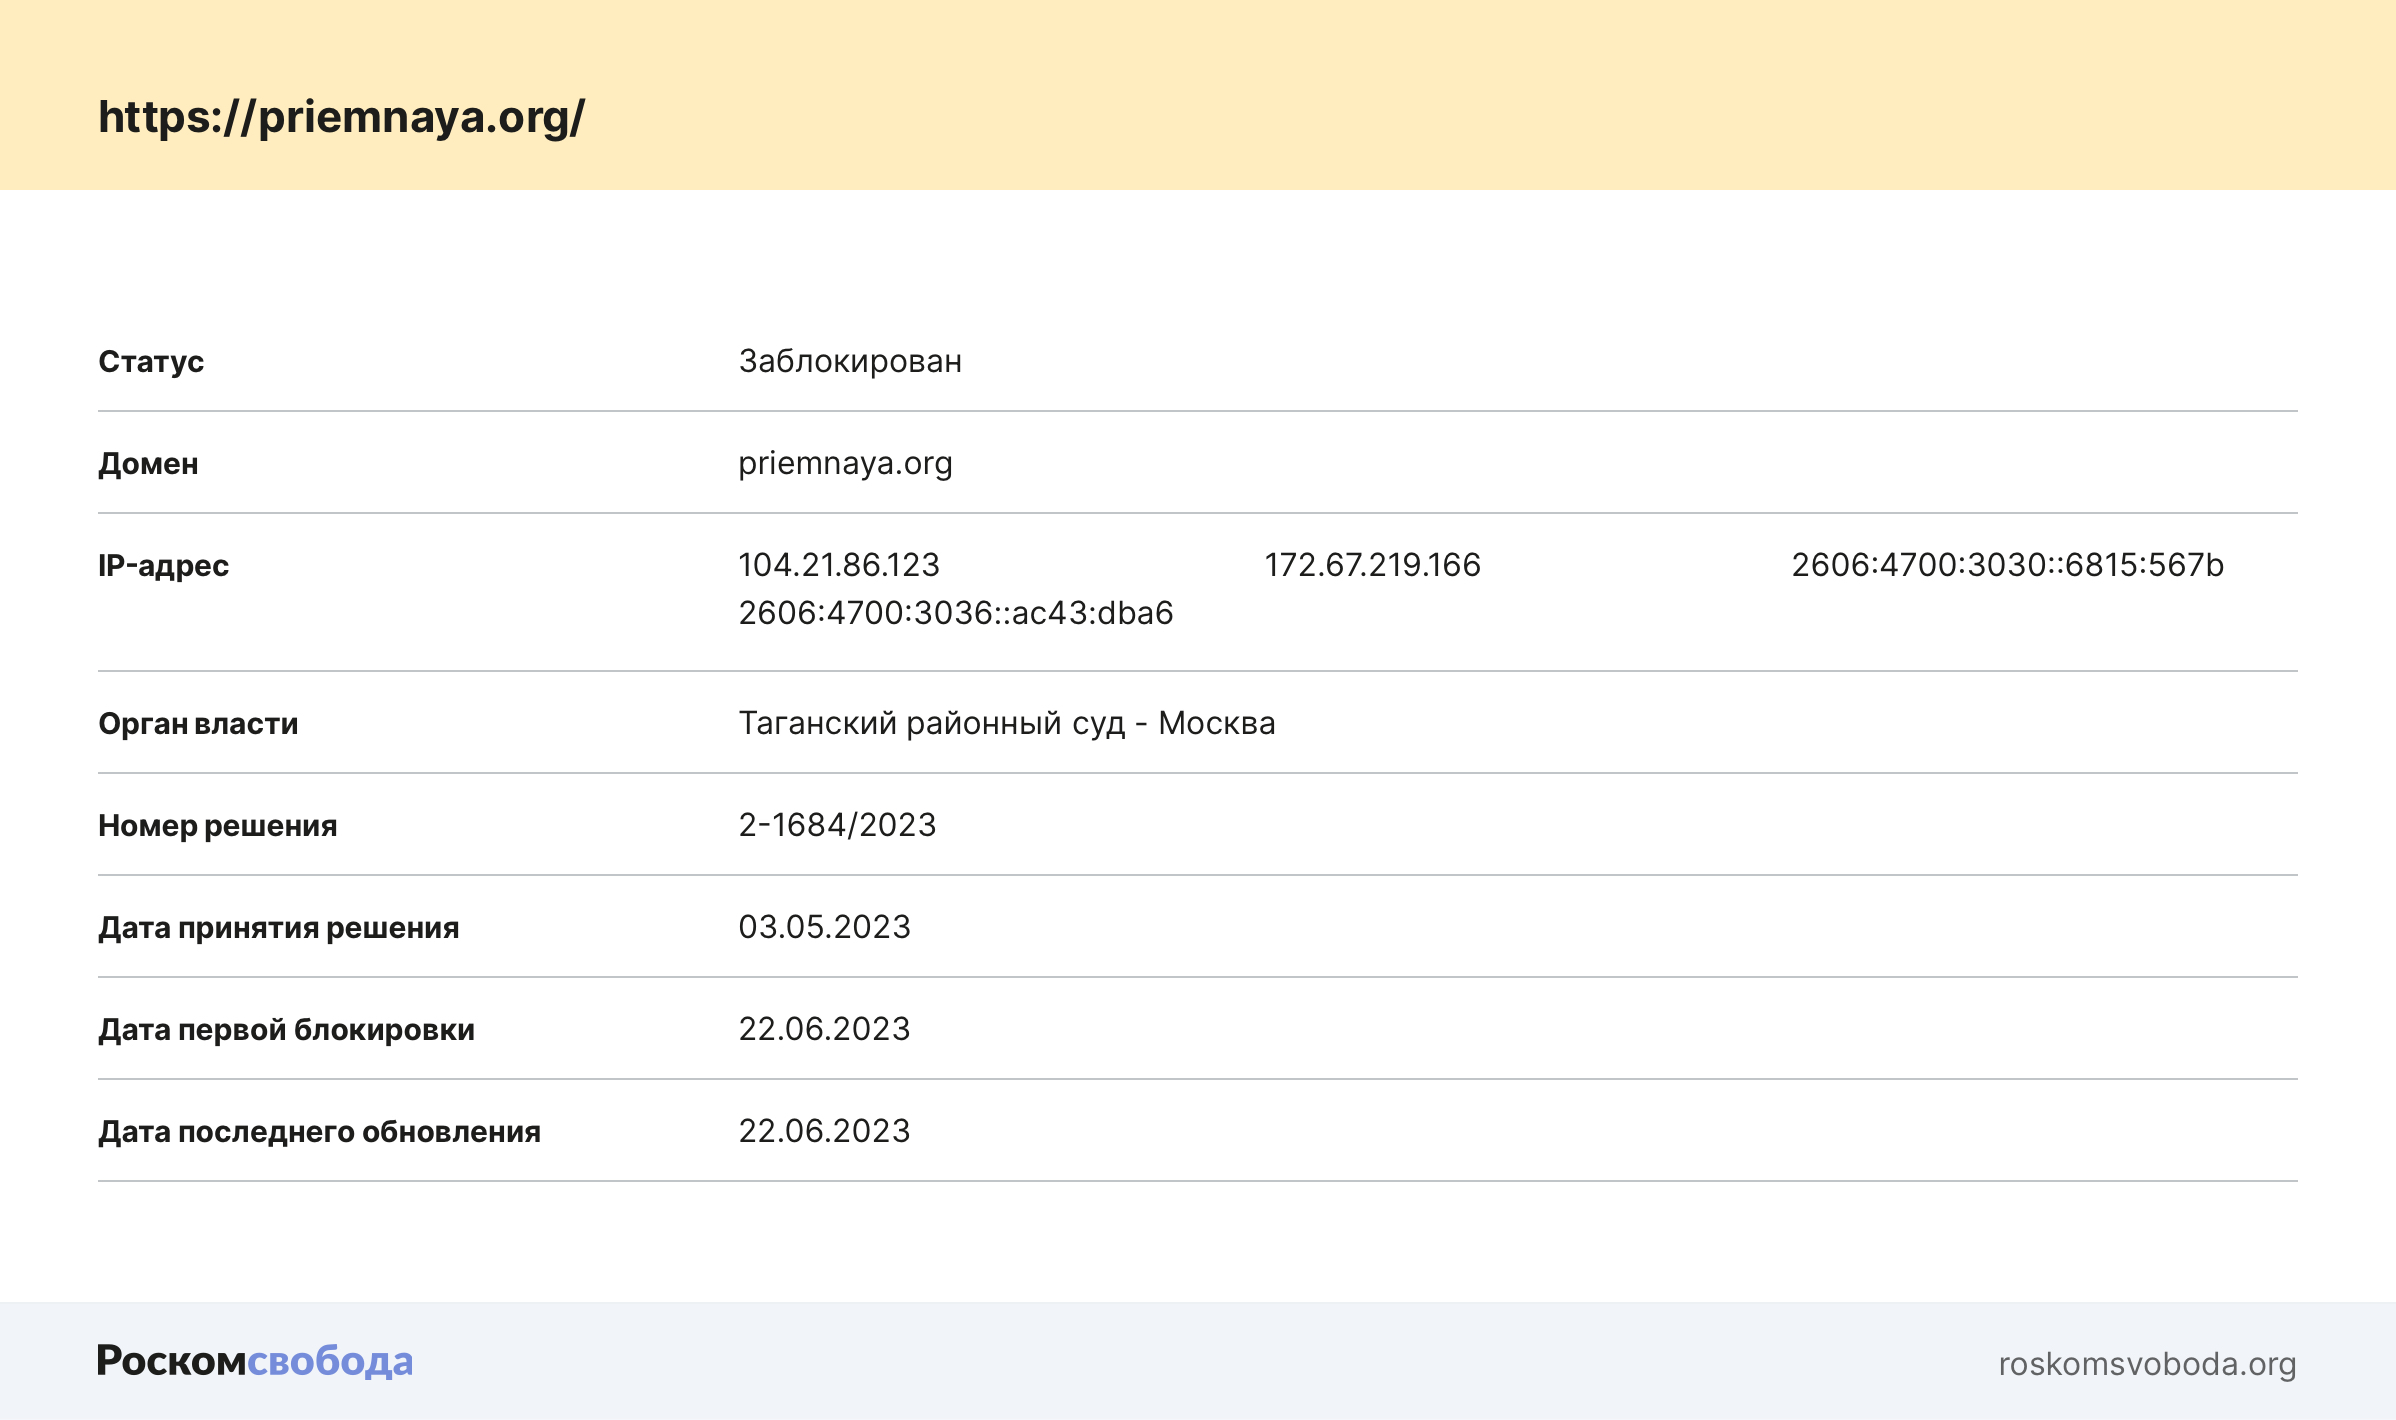Image resolution: width=2396 pixels, height=1420 pixels.
Task: Click IPv6 address 2606:4700:3036::ac43:dba6
Action: 955,613
